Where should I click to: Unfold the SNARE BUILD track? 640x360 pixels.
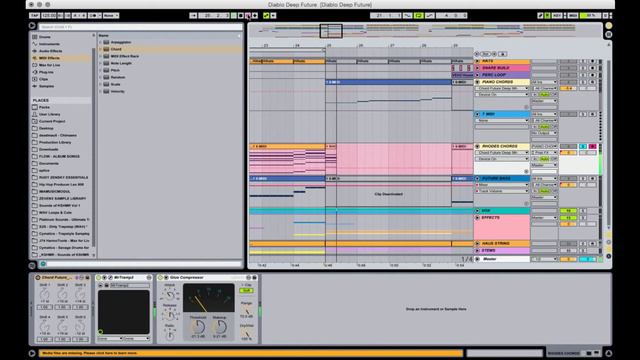[x=477, y=68]
